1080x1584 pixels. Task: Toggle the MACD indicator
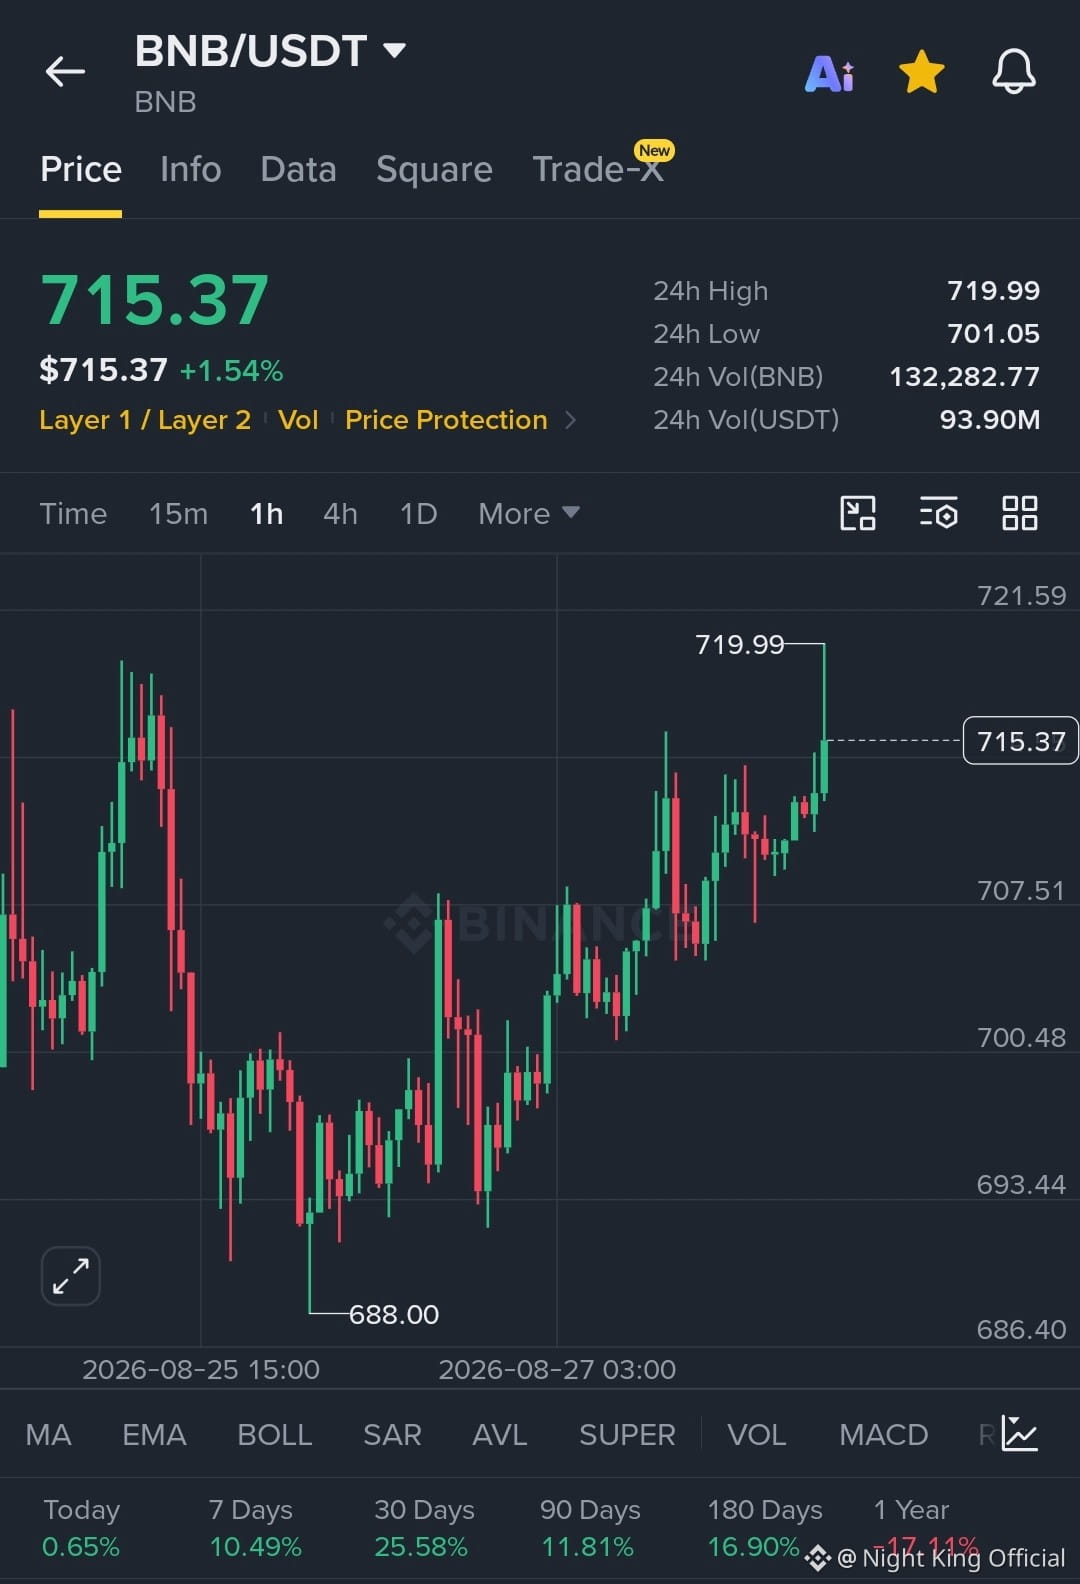(884, 1435)
